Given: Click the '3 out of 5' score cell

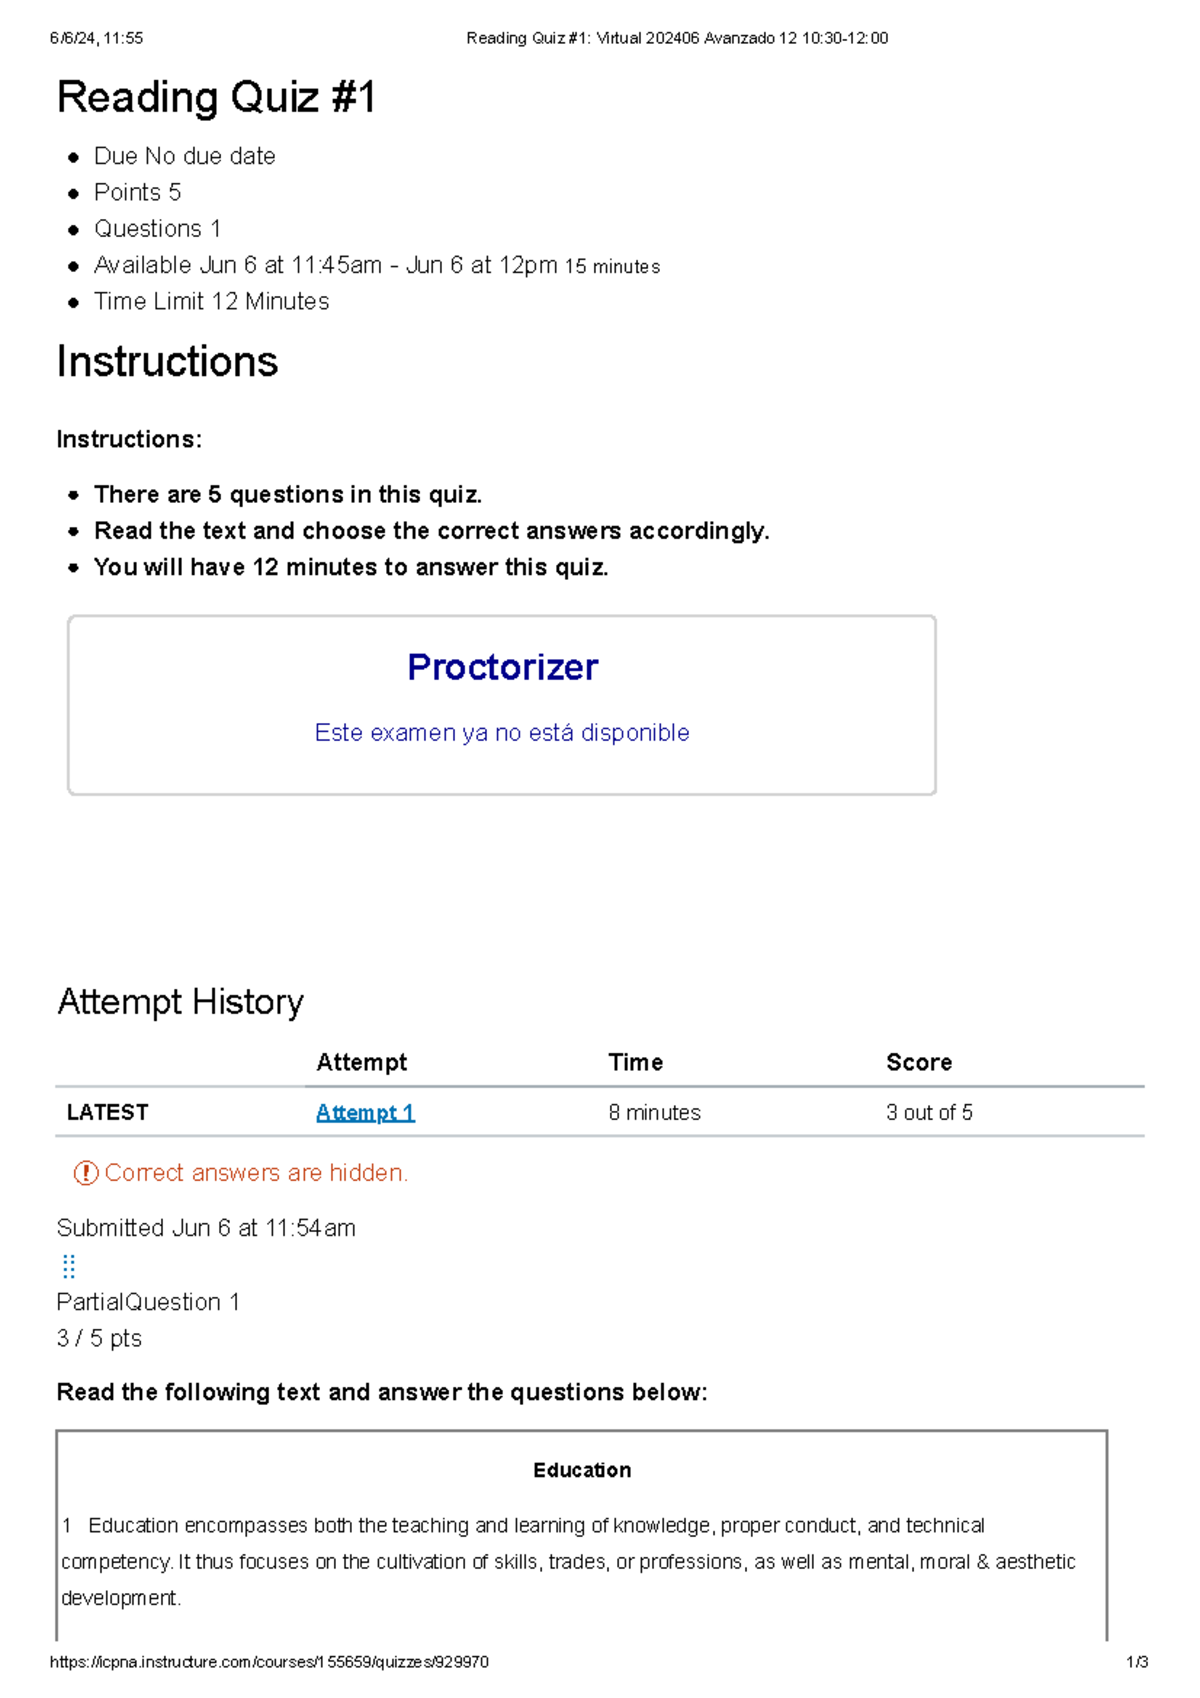Looking at the screenshot, I should pos(929,1112).
